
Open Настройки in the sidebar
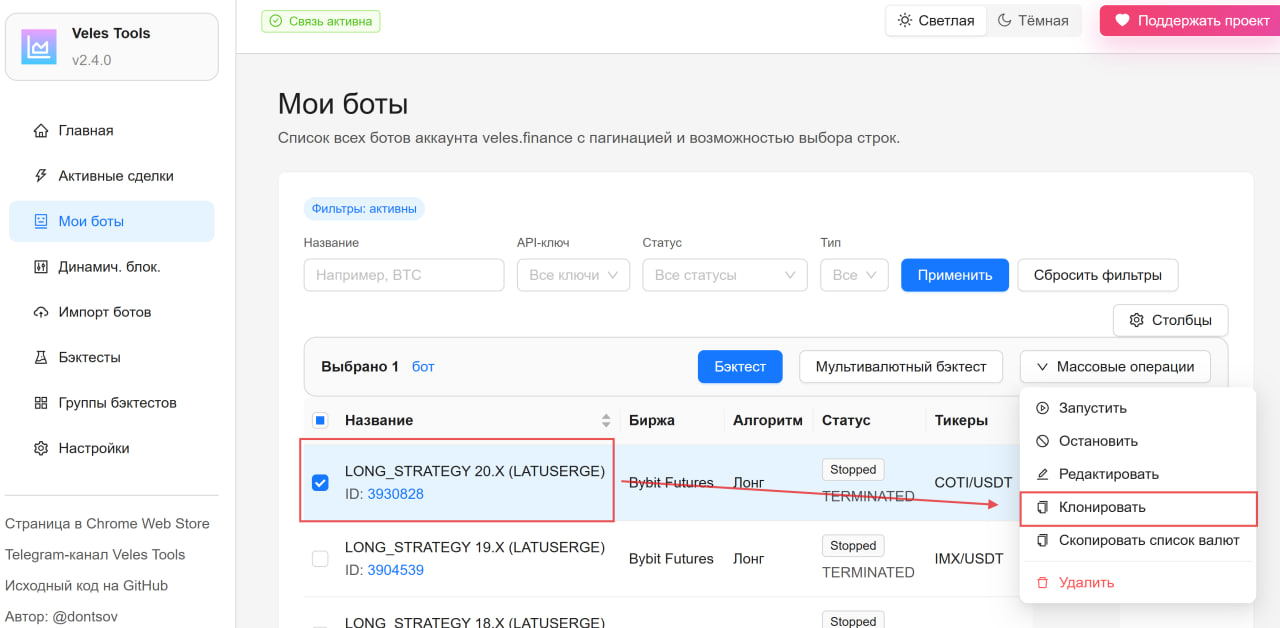point(112,449)
